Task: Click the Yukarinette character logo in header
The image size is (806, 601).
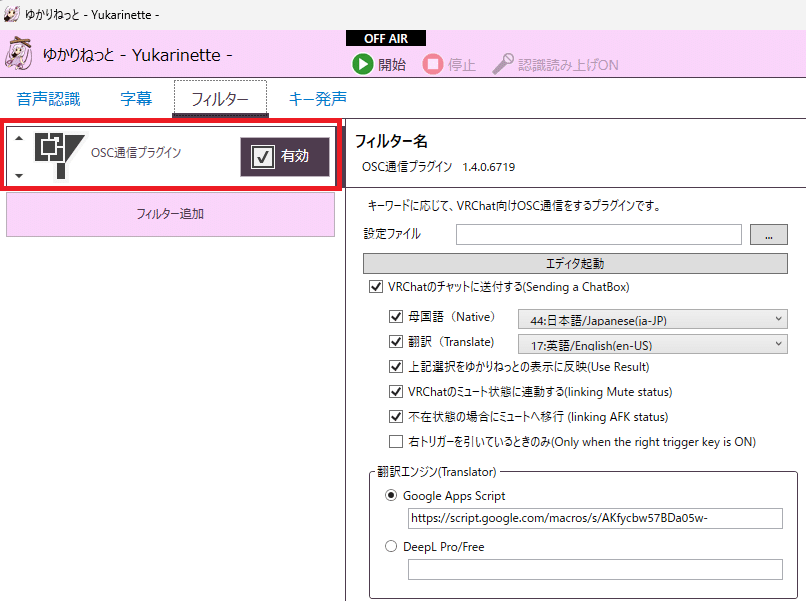Action: pos(19,53)
